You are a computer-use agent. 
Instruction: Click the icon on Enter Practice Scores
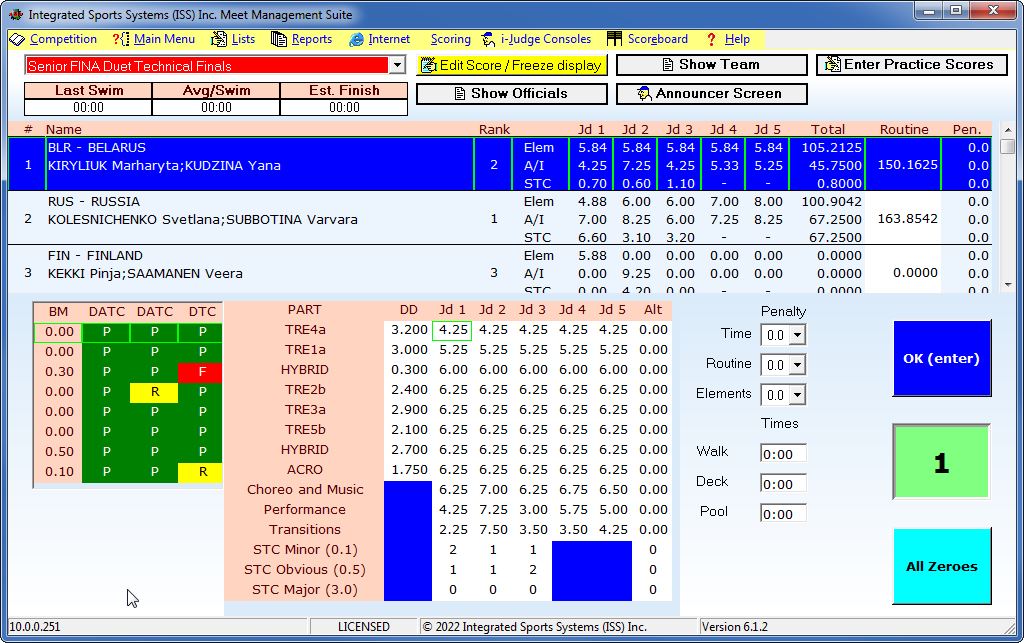[x=833, y=64]
